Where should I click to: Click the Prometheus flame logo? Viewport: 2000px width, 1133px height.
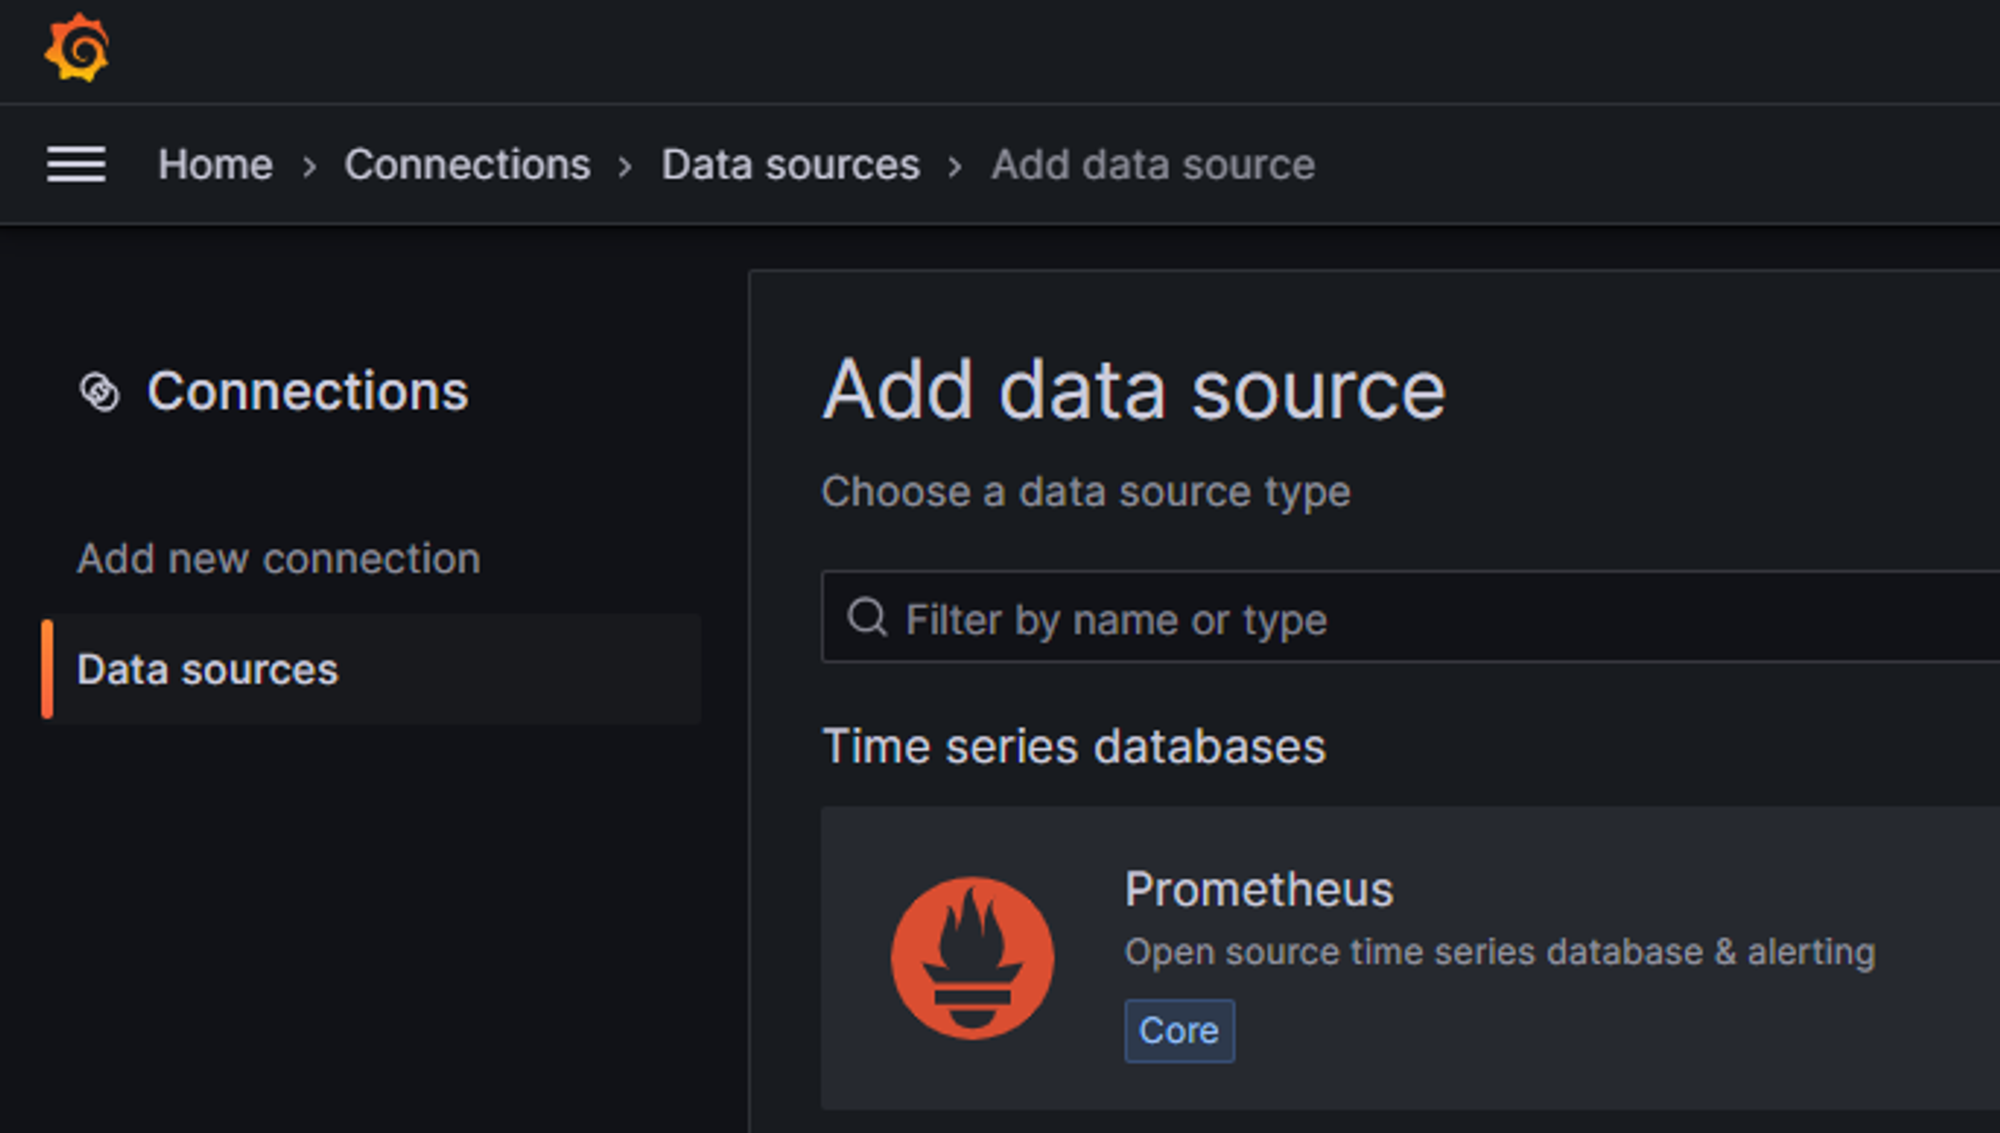click(972, 958)
